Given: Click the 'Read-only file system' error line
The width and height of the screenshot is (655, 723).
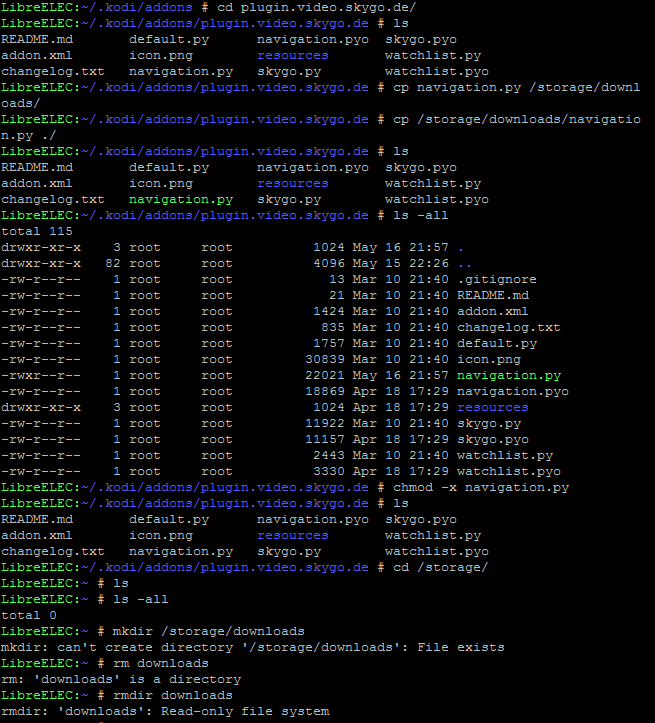Looking at the screenshot, I should [x=164, y=711].
